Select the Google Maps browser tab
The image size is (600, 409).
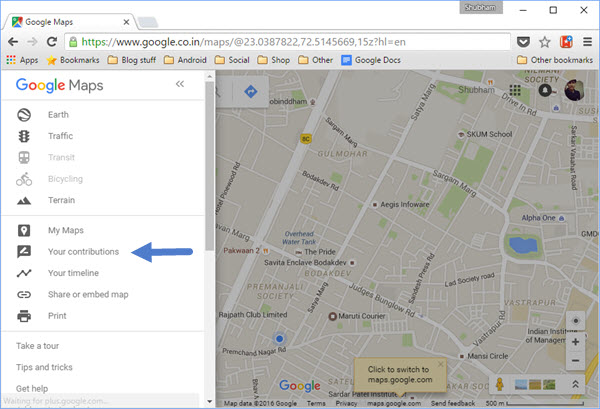pyautogui.click(x=69, y=22)
